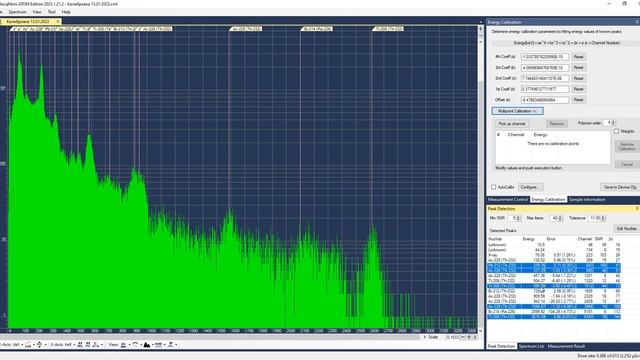
Task: Reset the 1st Coeff value
Action: (x=578, y=89)
